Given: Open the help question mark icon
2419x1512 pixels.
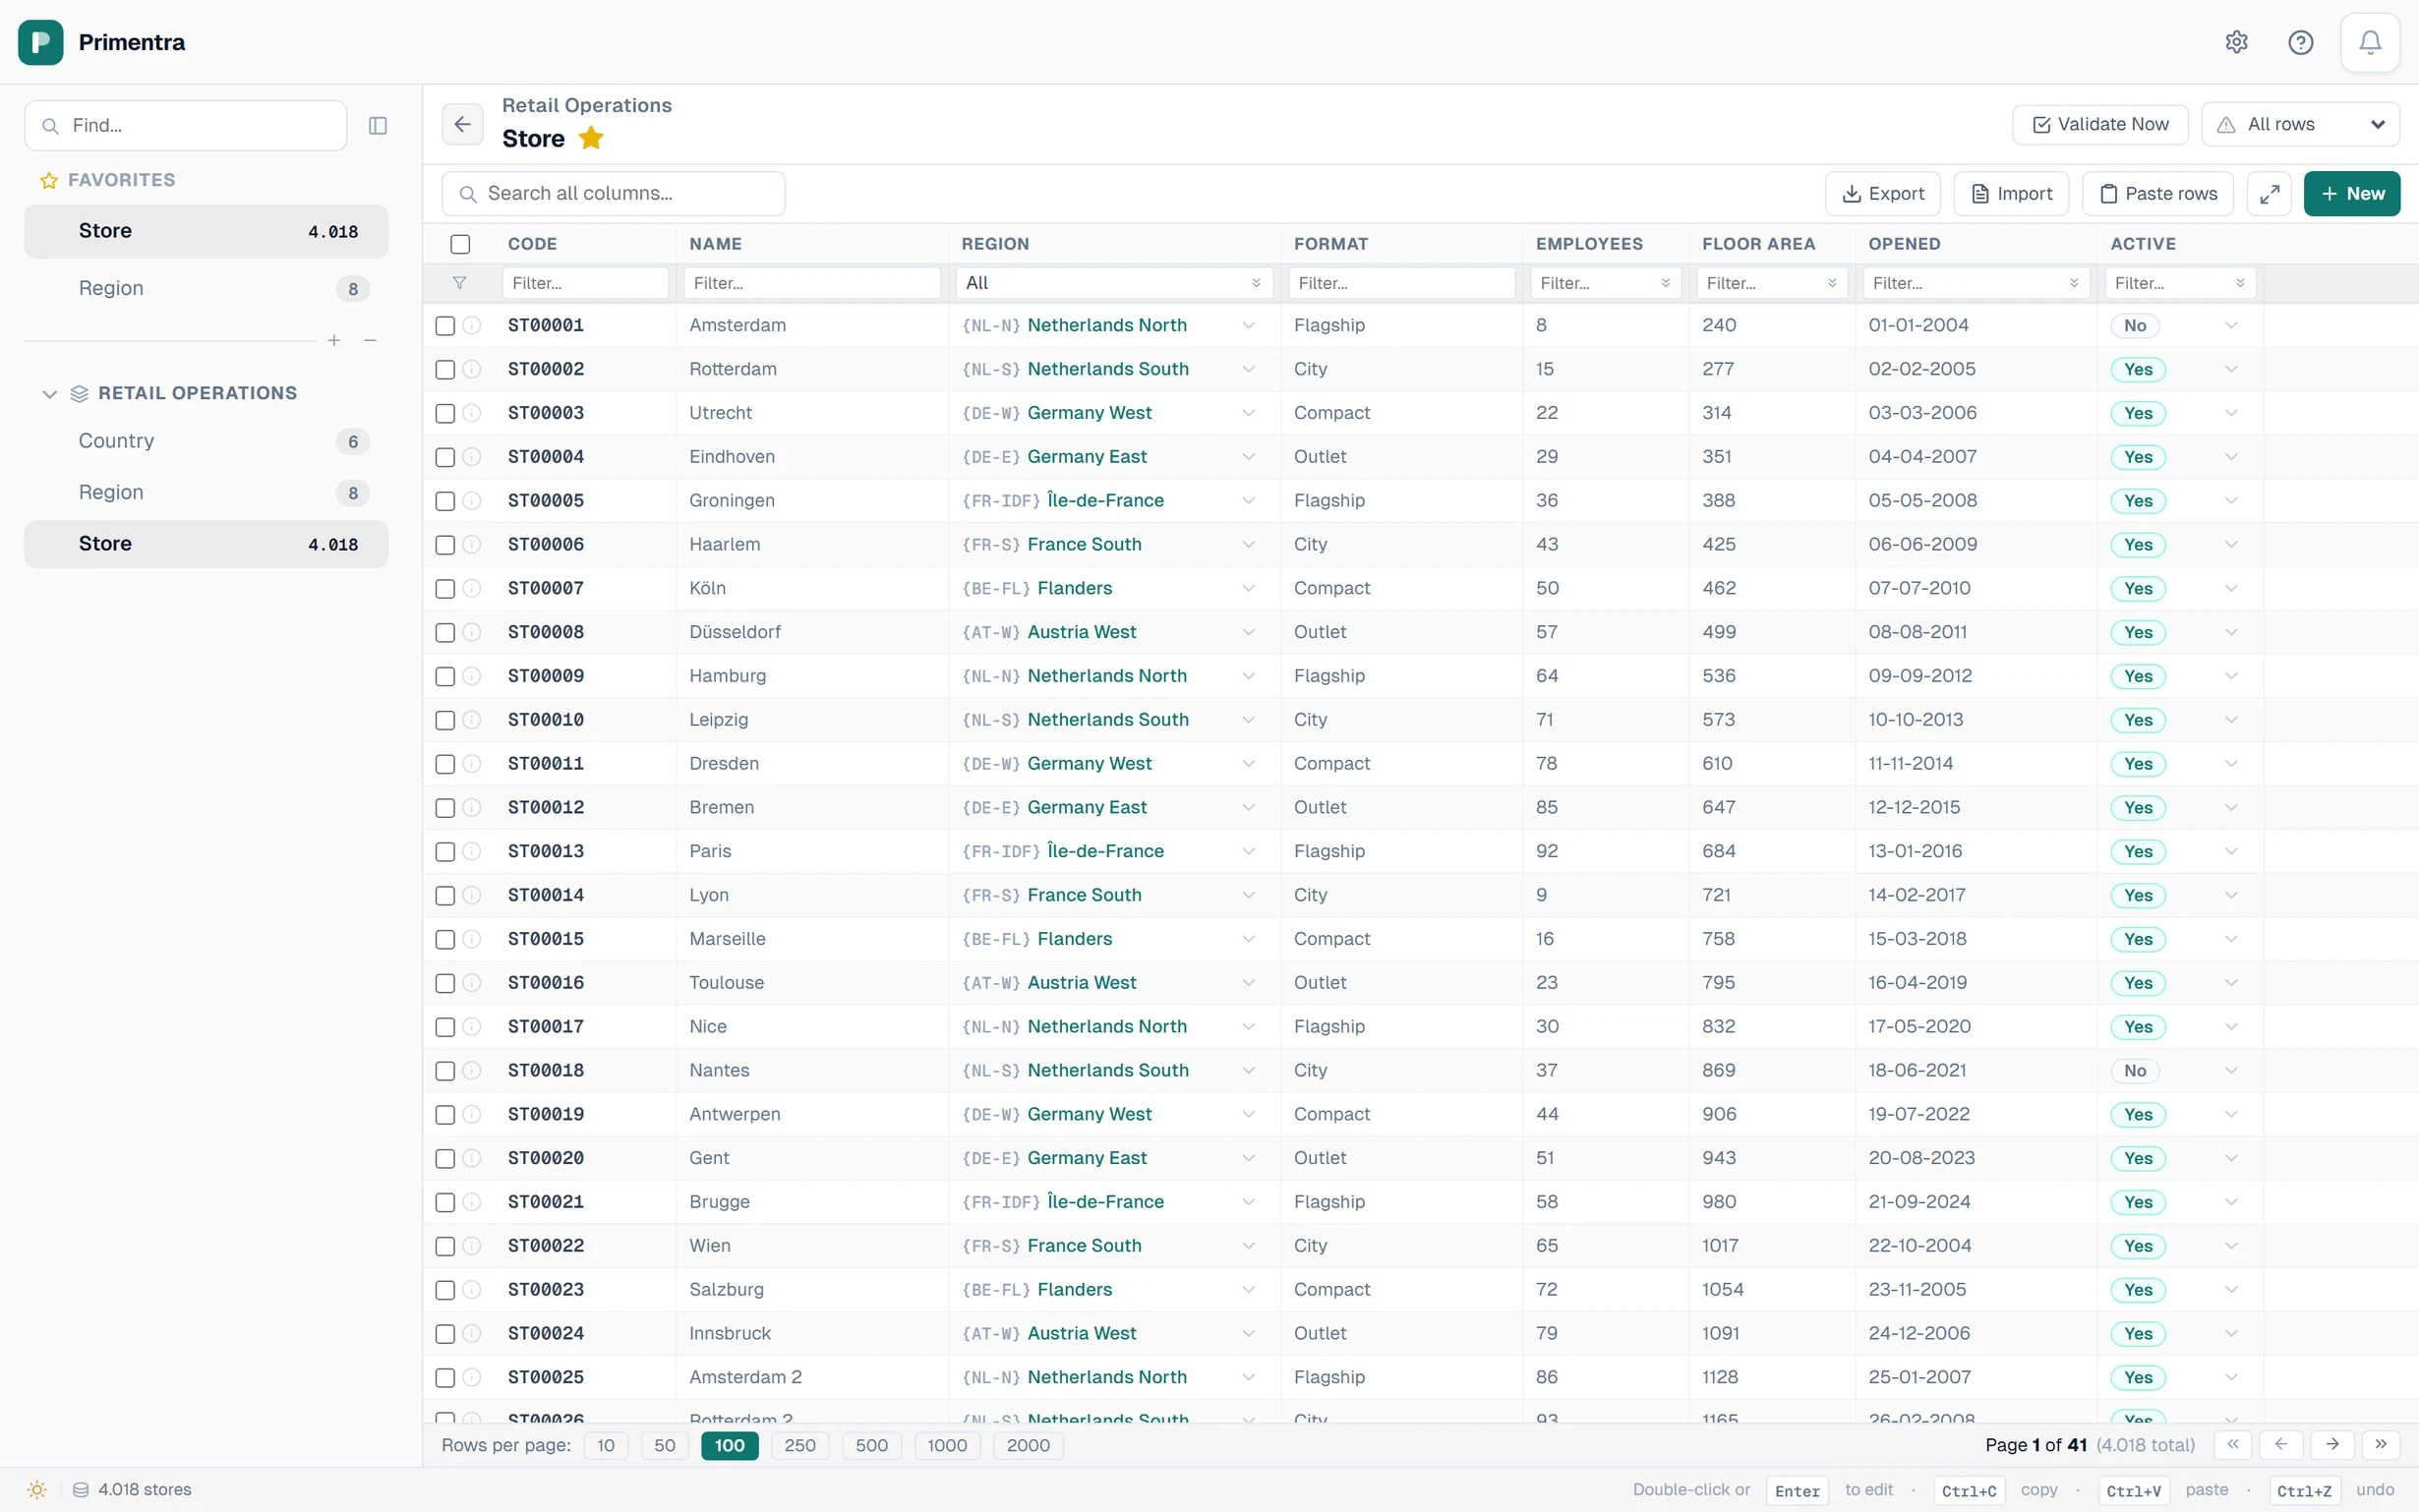Looking at the screenshot, I should click(x=2300, y=42).
